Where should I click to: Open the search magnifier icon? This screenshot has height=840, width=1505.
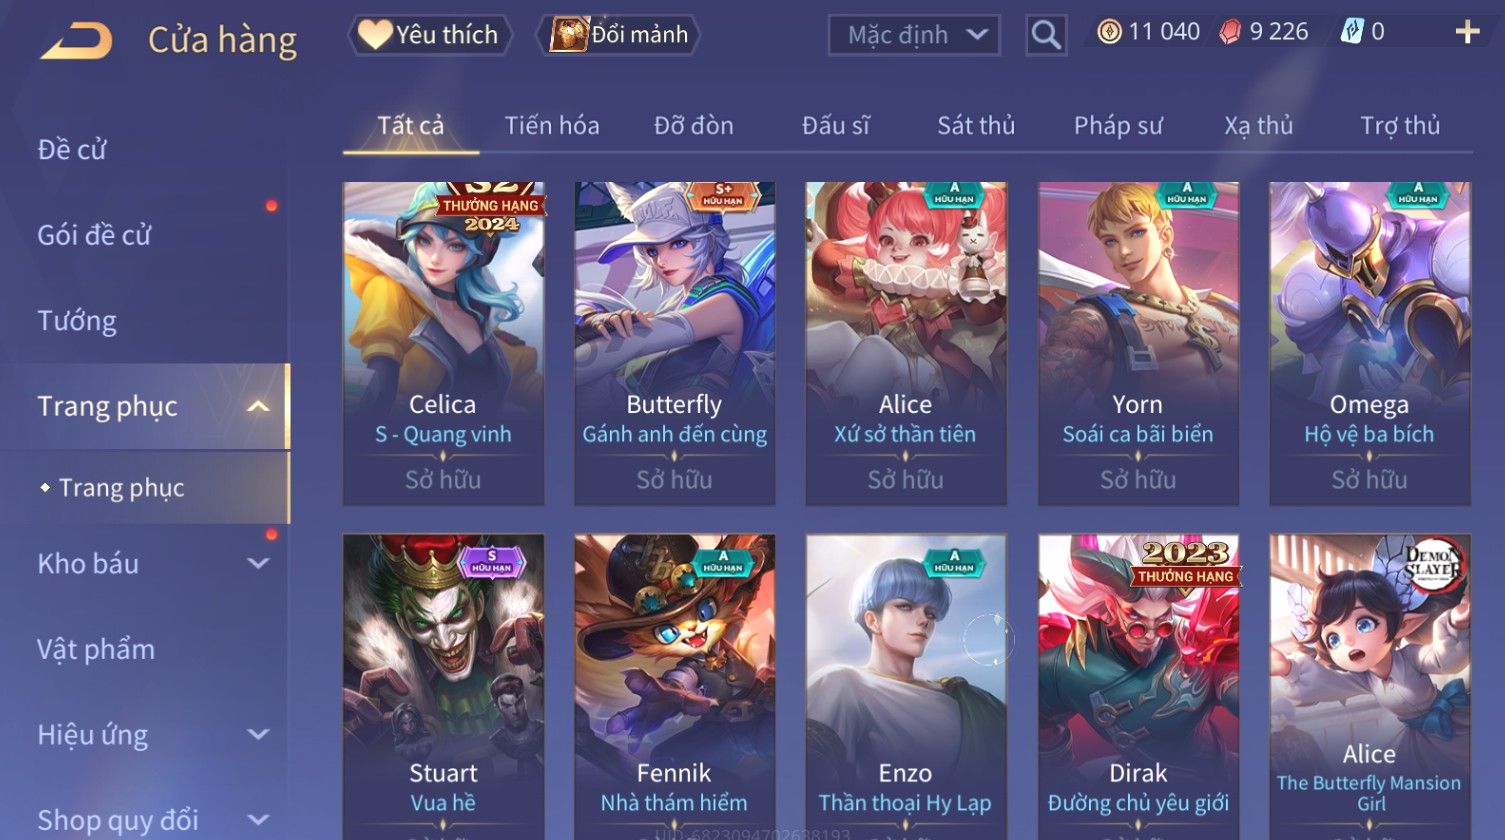click(1046, 35)
